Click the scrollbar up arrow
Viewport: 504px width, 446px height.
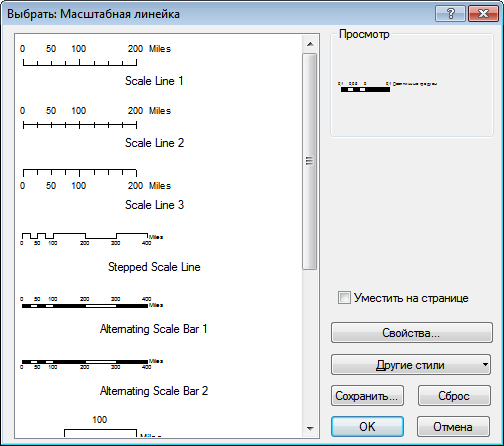310,44
